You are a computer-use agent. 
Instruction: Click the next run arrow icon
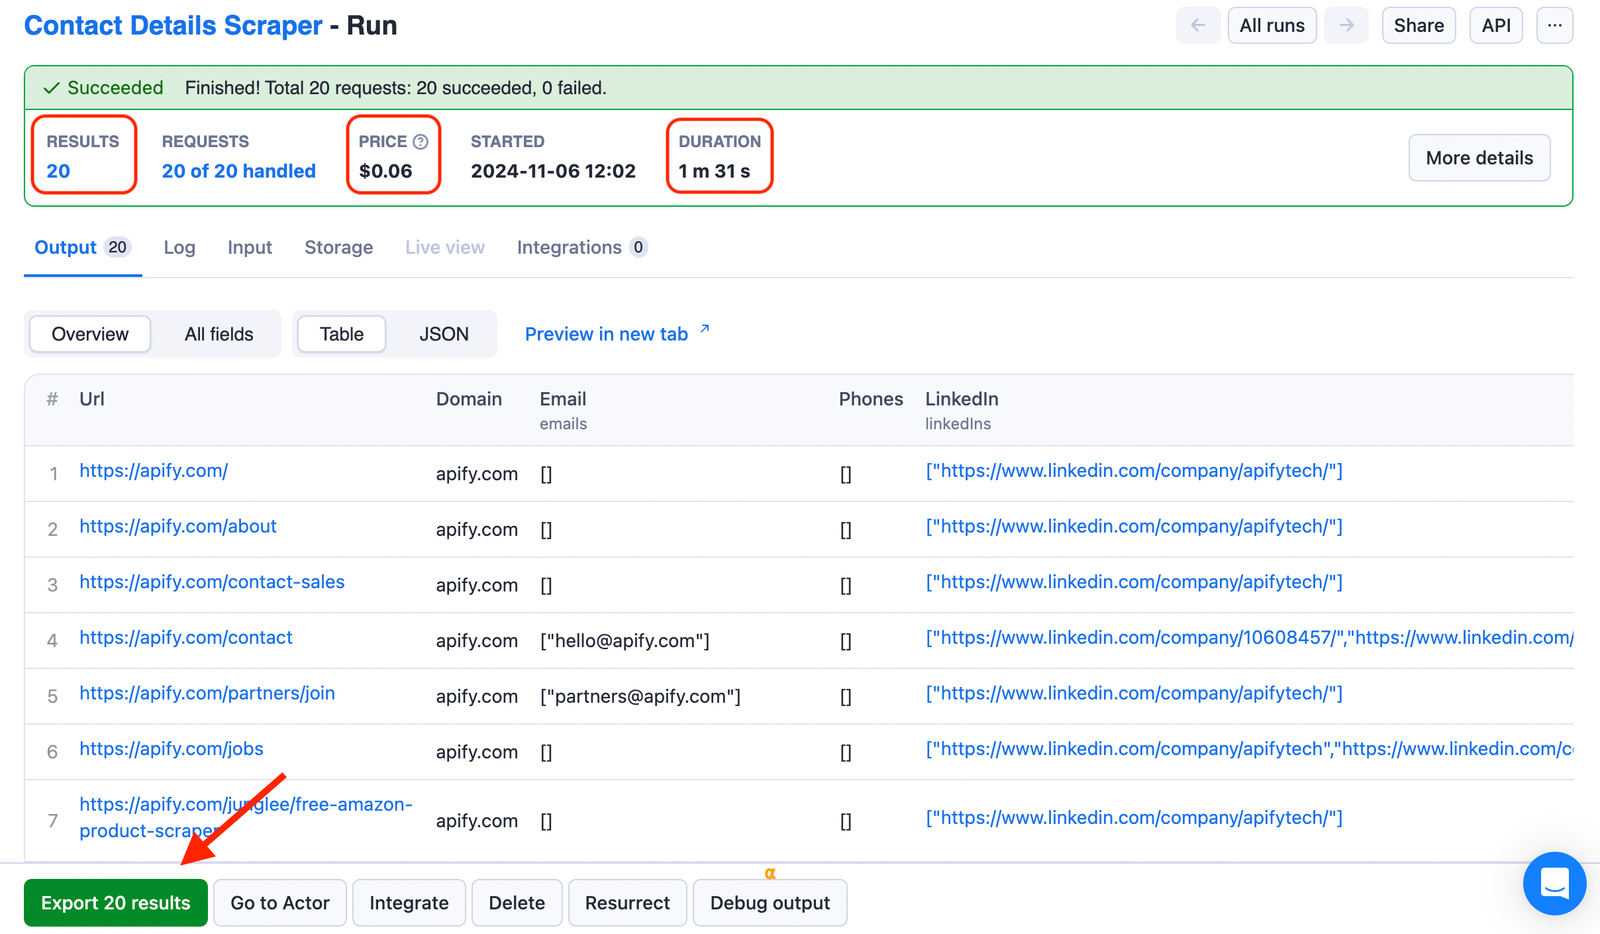1346,25
